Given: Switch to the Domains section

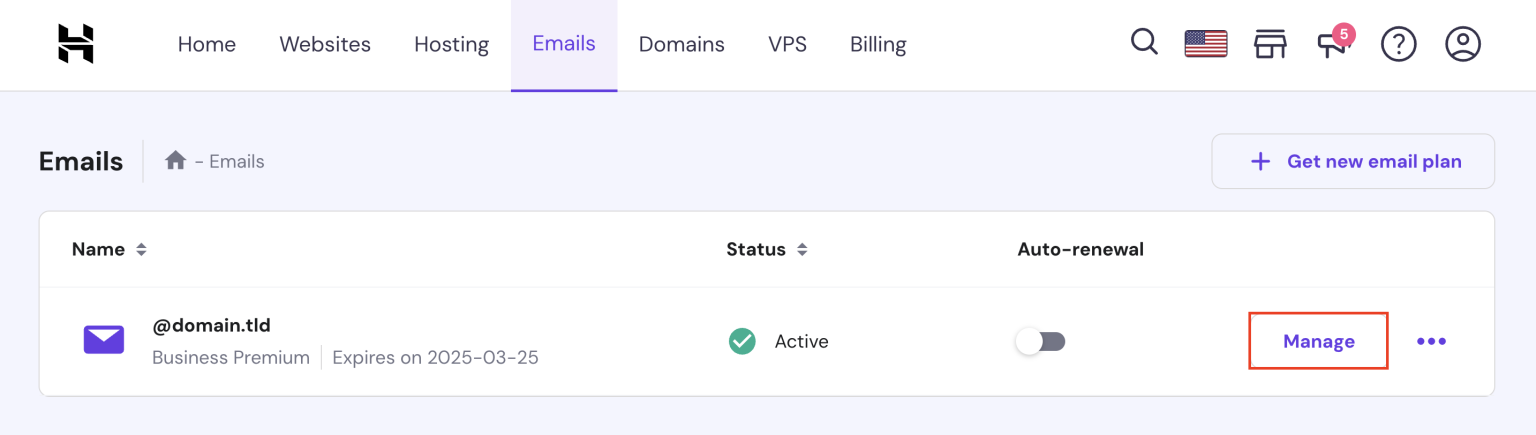Looking at the screenshot, I should point(681,44).
